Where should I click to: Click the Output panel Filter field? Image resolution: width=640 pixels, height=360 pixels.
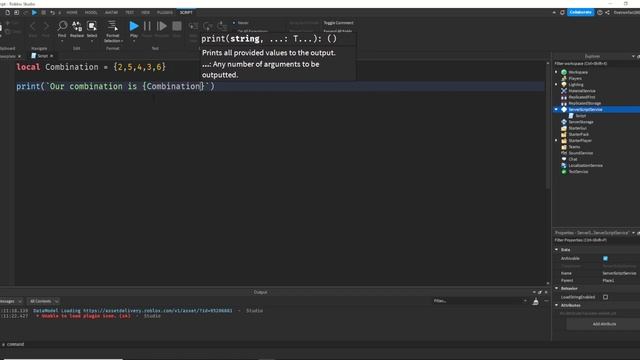pos(480,301)
